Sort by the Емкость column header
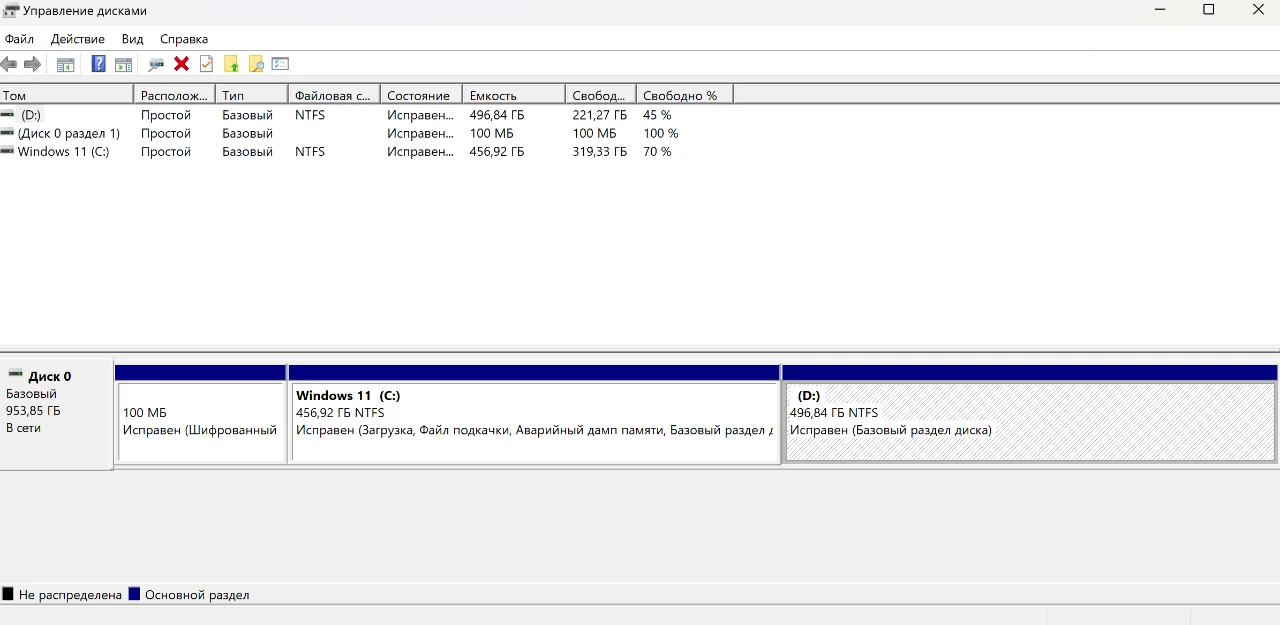Screen dimensions: 1280x625 point(514,95)
